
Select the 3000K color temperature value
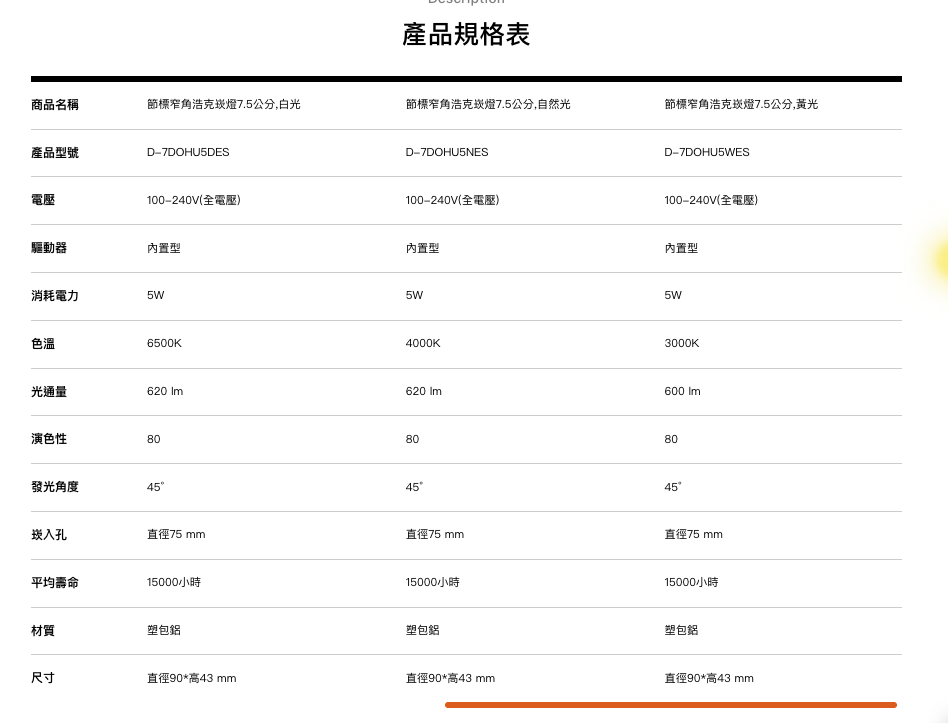682,344
